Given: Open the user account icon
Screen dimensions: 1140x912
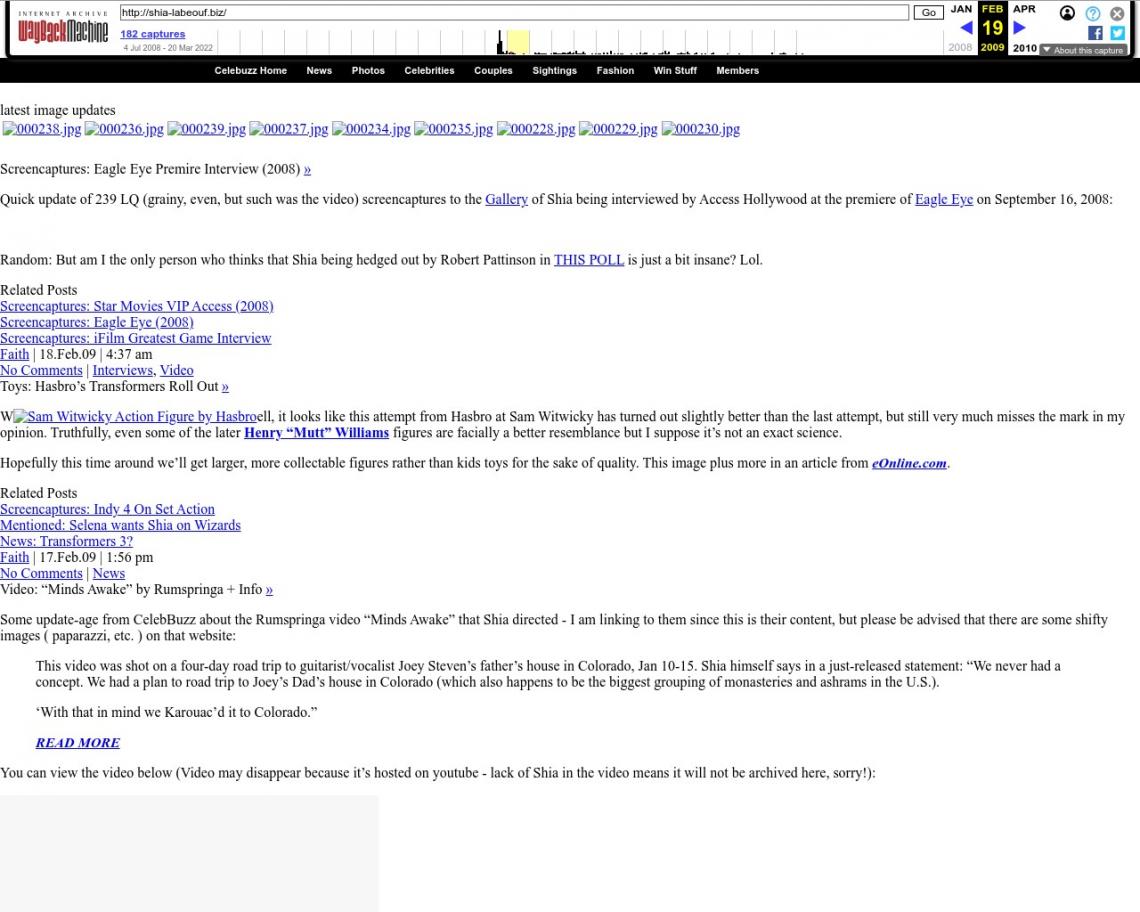Looking at the screenshot, I should pos(1067,13).
